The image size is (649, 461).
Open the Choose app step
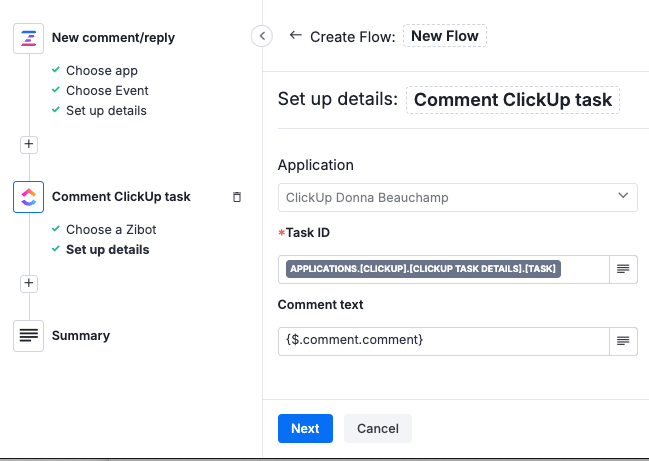point(102,70)
